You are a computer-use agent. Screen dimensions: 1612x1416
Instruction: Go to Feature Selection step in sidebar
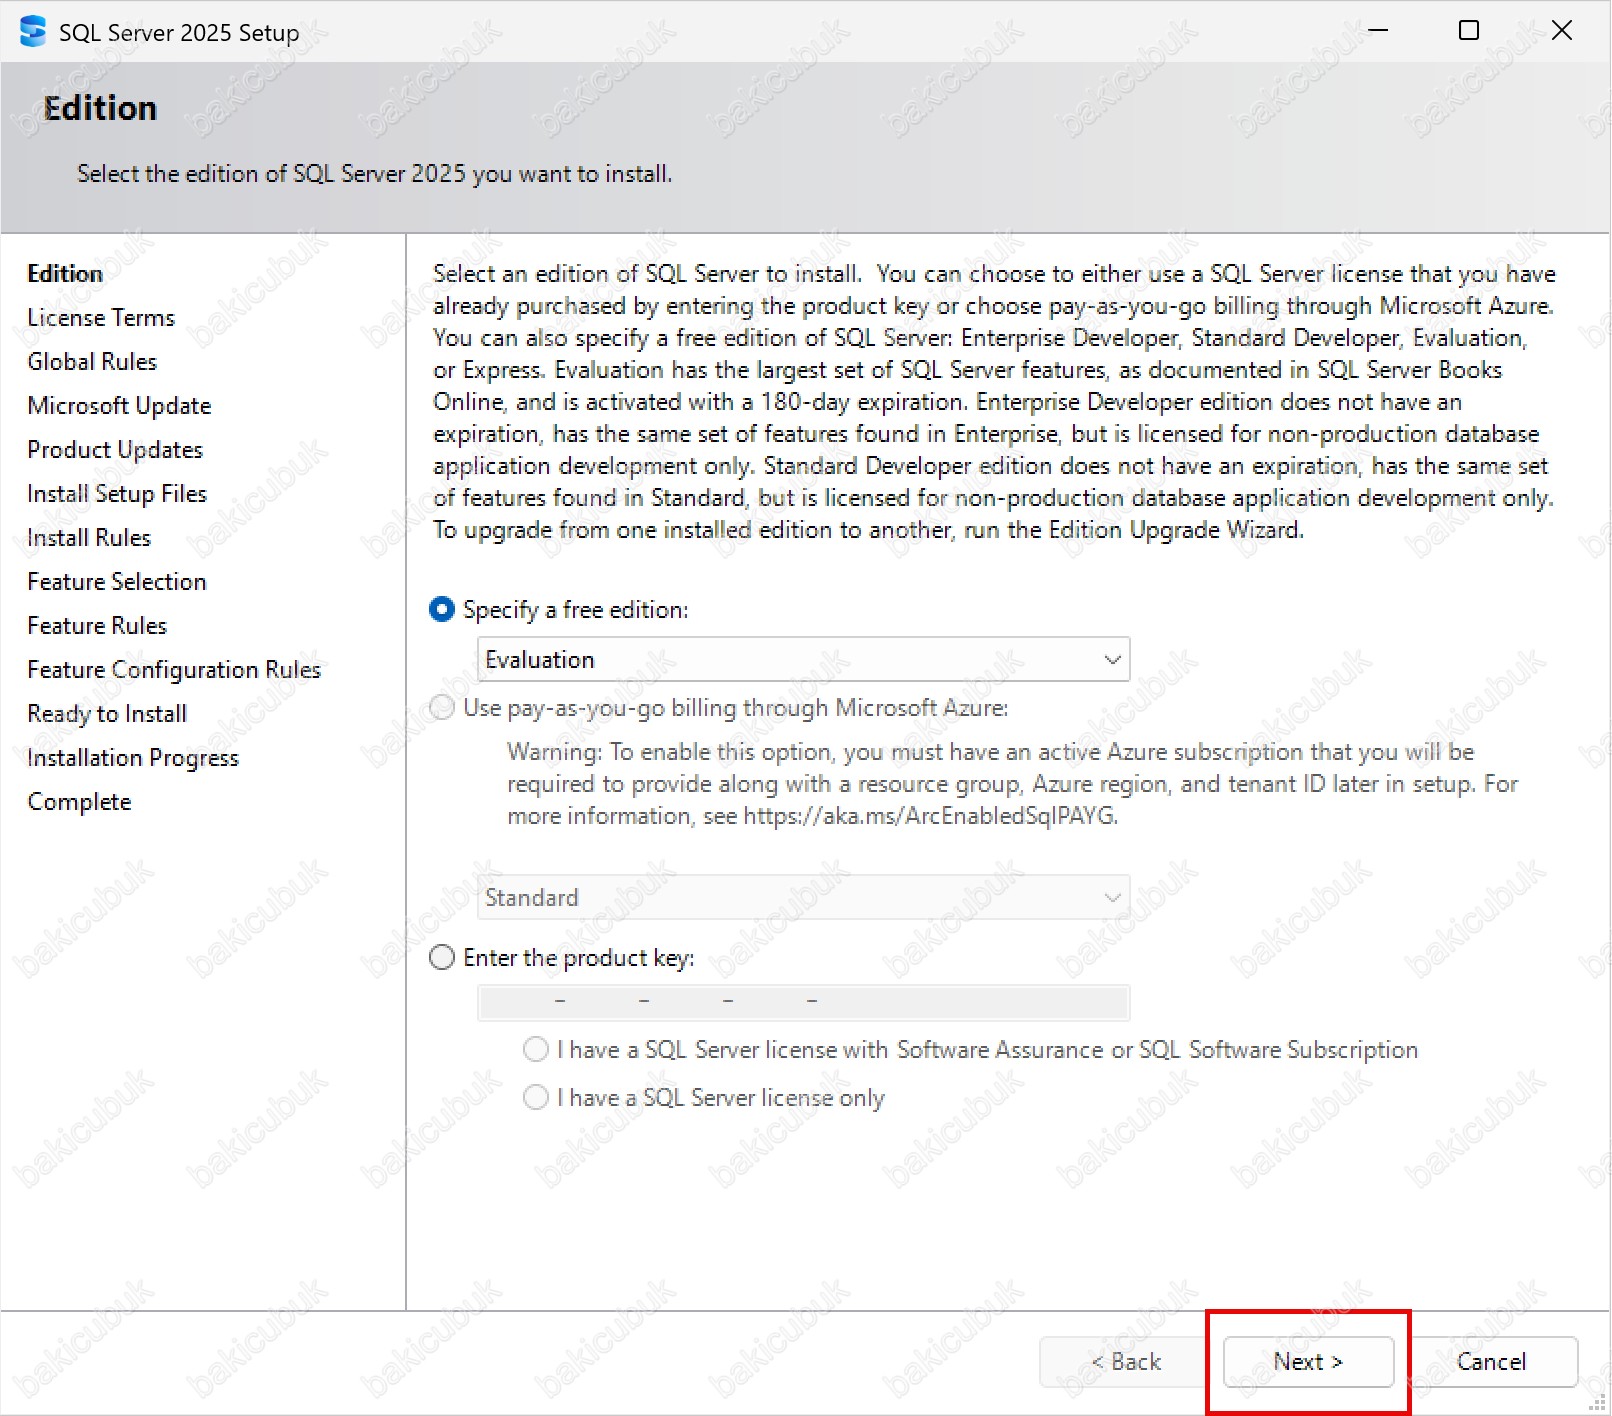point(117,582)
